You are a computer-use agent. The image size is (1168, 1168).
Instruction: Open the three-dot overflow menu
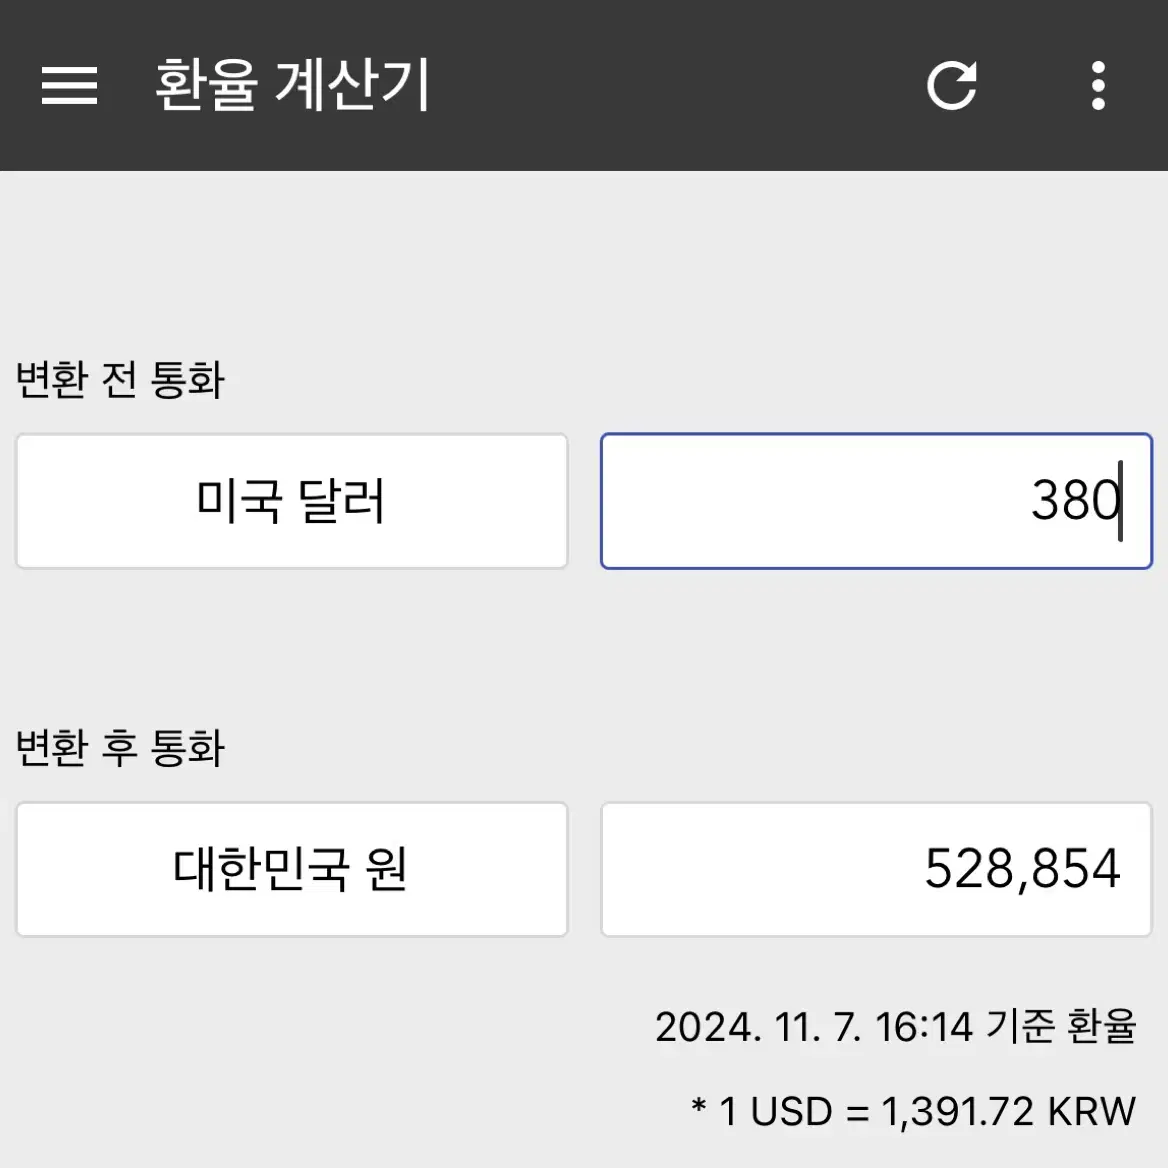coord(1098,86)
